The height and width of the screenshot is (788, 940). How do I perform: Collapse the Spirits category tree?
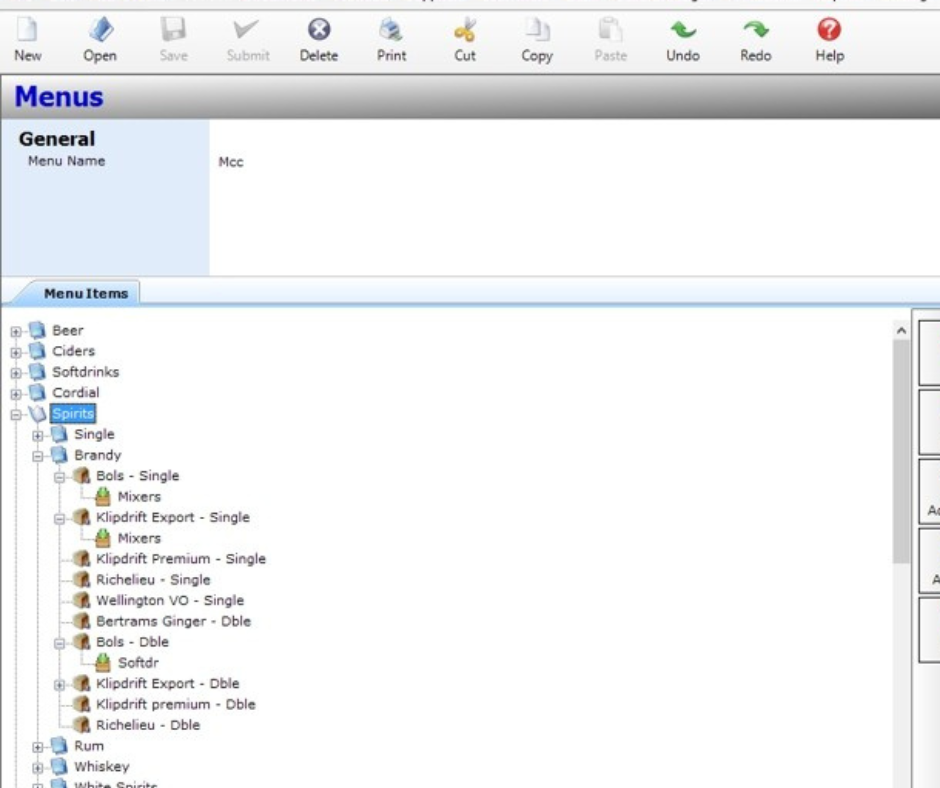tap(16, 414)
